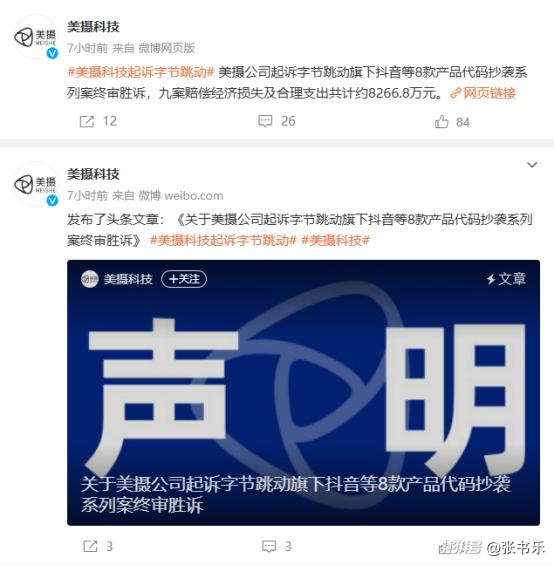The image size is (554, 566).
Task: Open #美摄科技起诉字节跳动# hashtag in first post
Action: (141, 72)
